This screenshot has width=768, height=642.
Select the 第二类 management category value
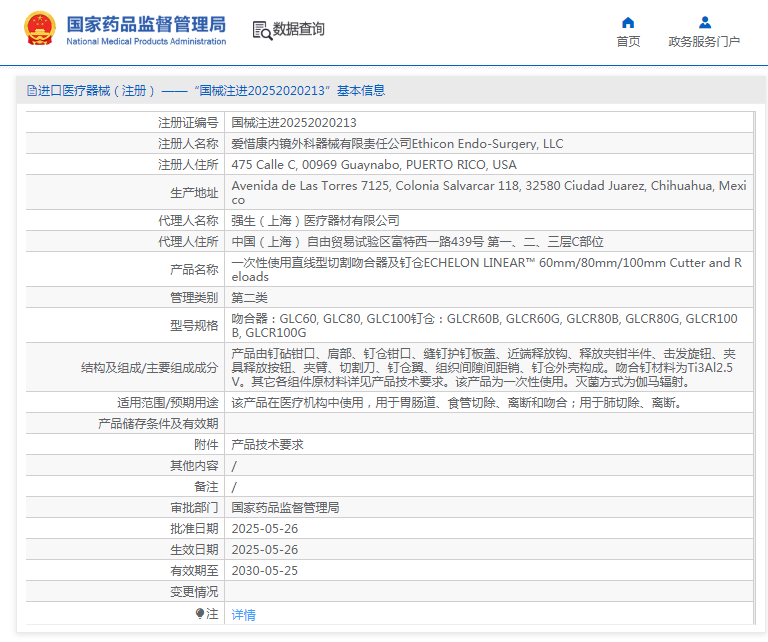pos(249,298)
